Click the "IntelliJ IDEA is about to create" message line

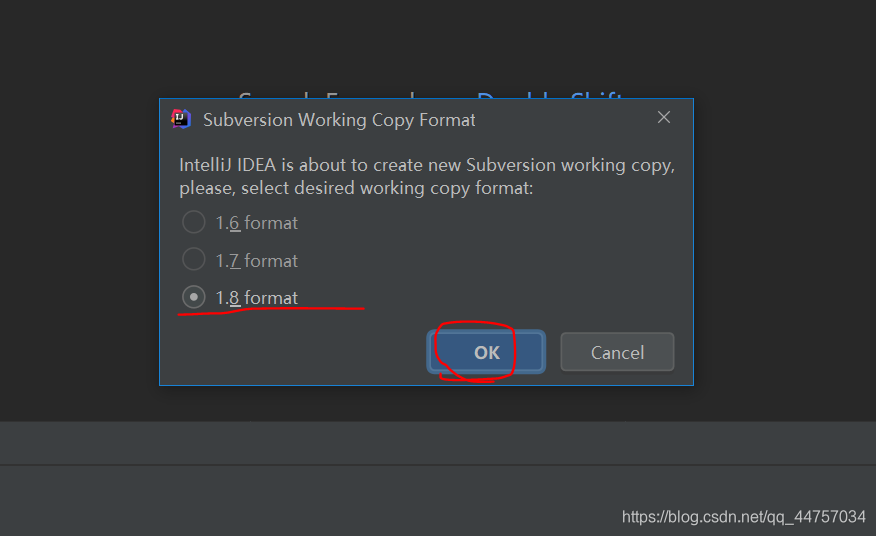pos(427,165)
